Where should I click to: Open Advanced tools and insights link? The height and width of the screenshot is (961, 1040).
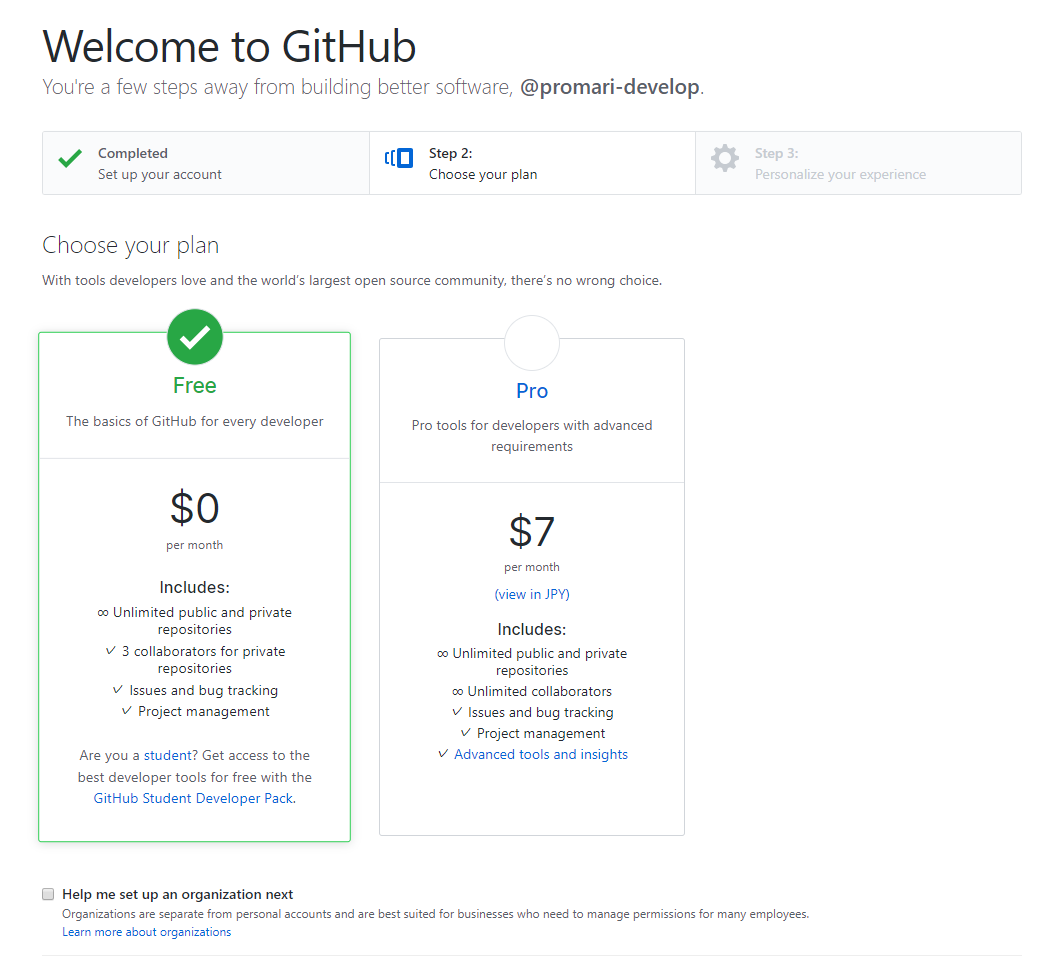[541, 755]
